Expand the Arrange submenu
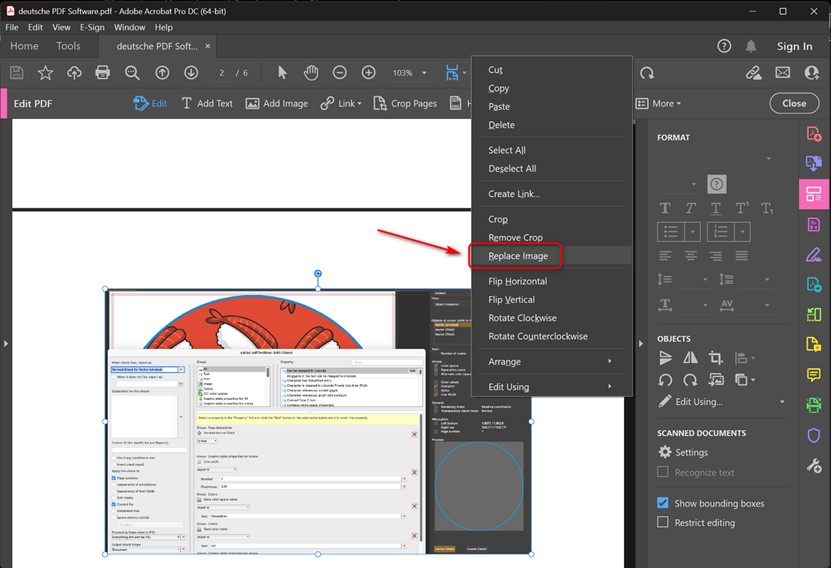831x568 pixels. 552,361
